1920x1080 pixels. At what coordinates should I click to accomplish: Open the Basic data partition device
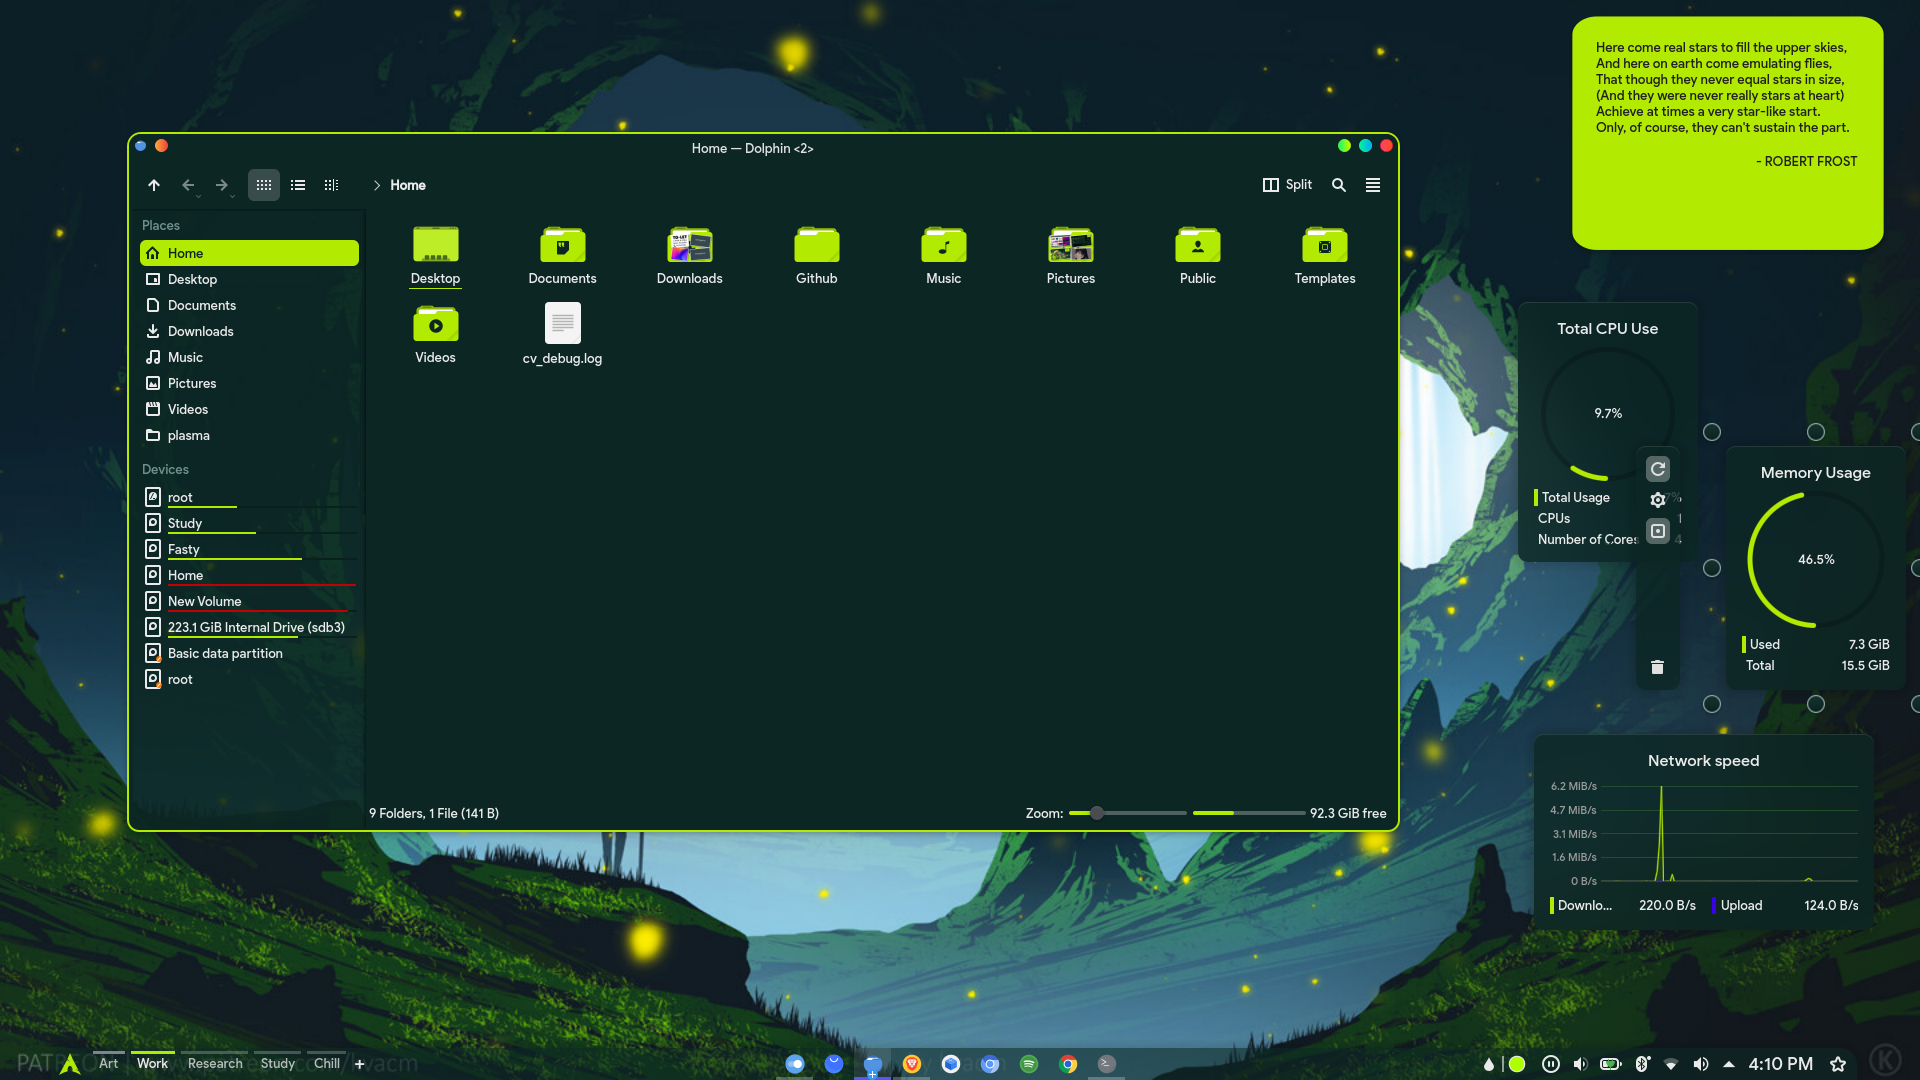point(249,653)
